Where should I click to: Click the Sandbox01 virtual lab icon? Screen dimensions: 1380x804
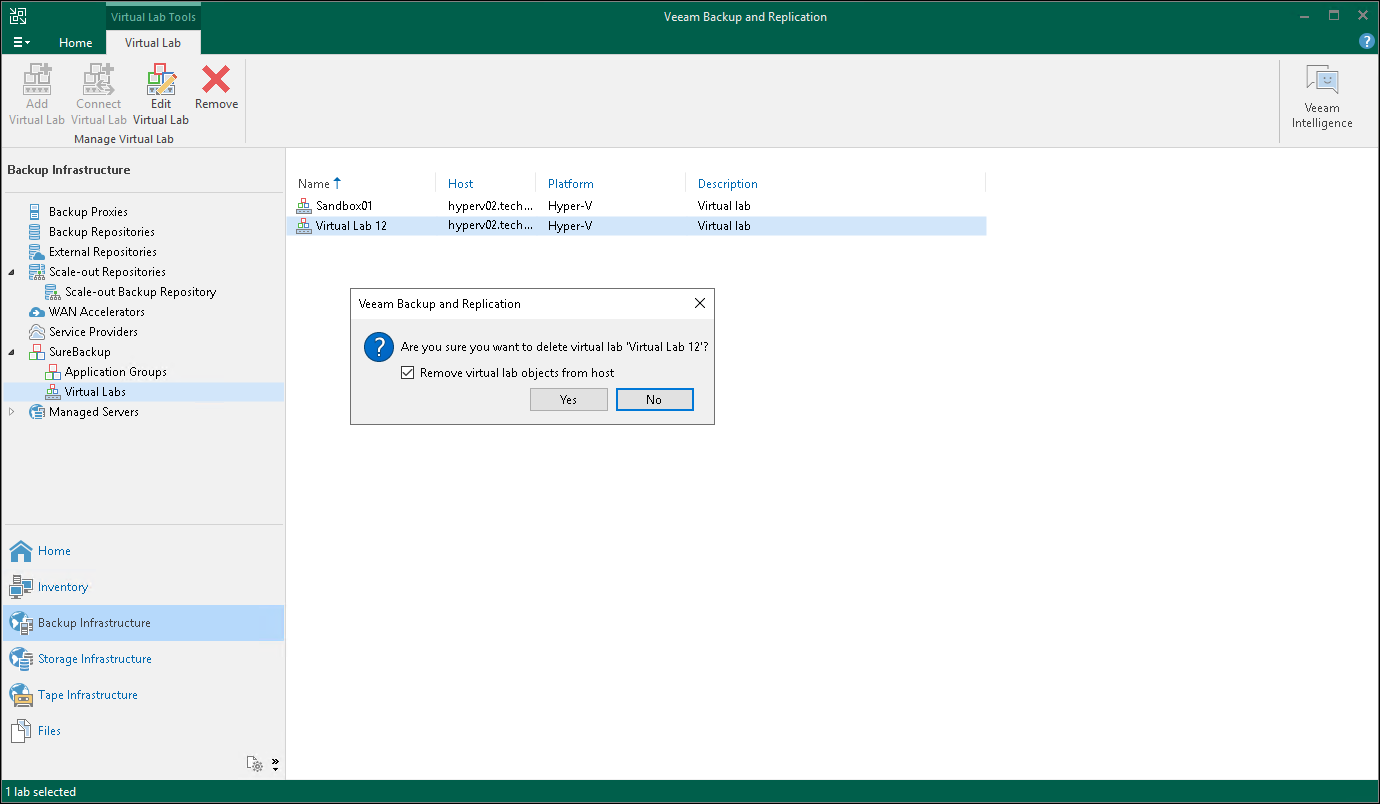(304, 206)
